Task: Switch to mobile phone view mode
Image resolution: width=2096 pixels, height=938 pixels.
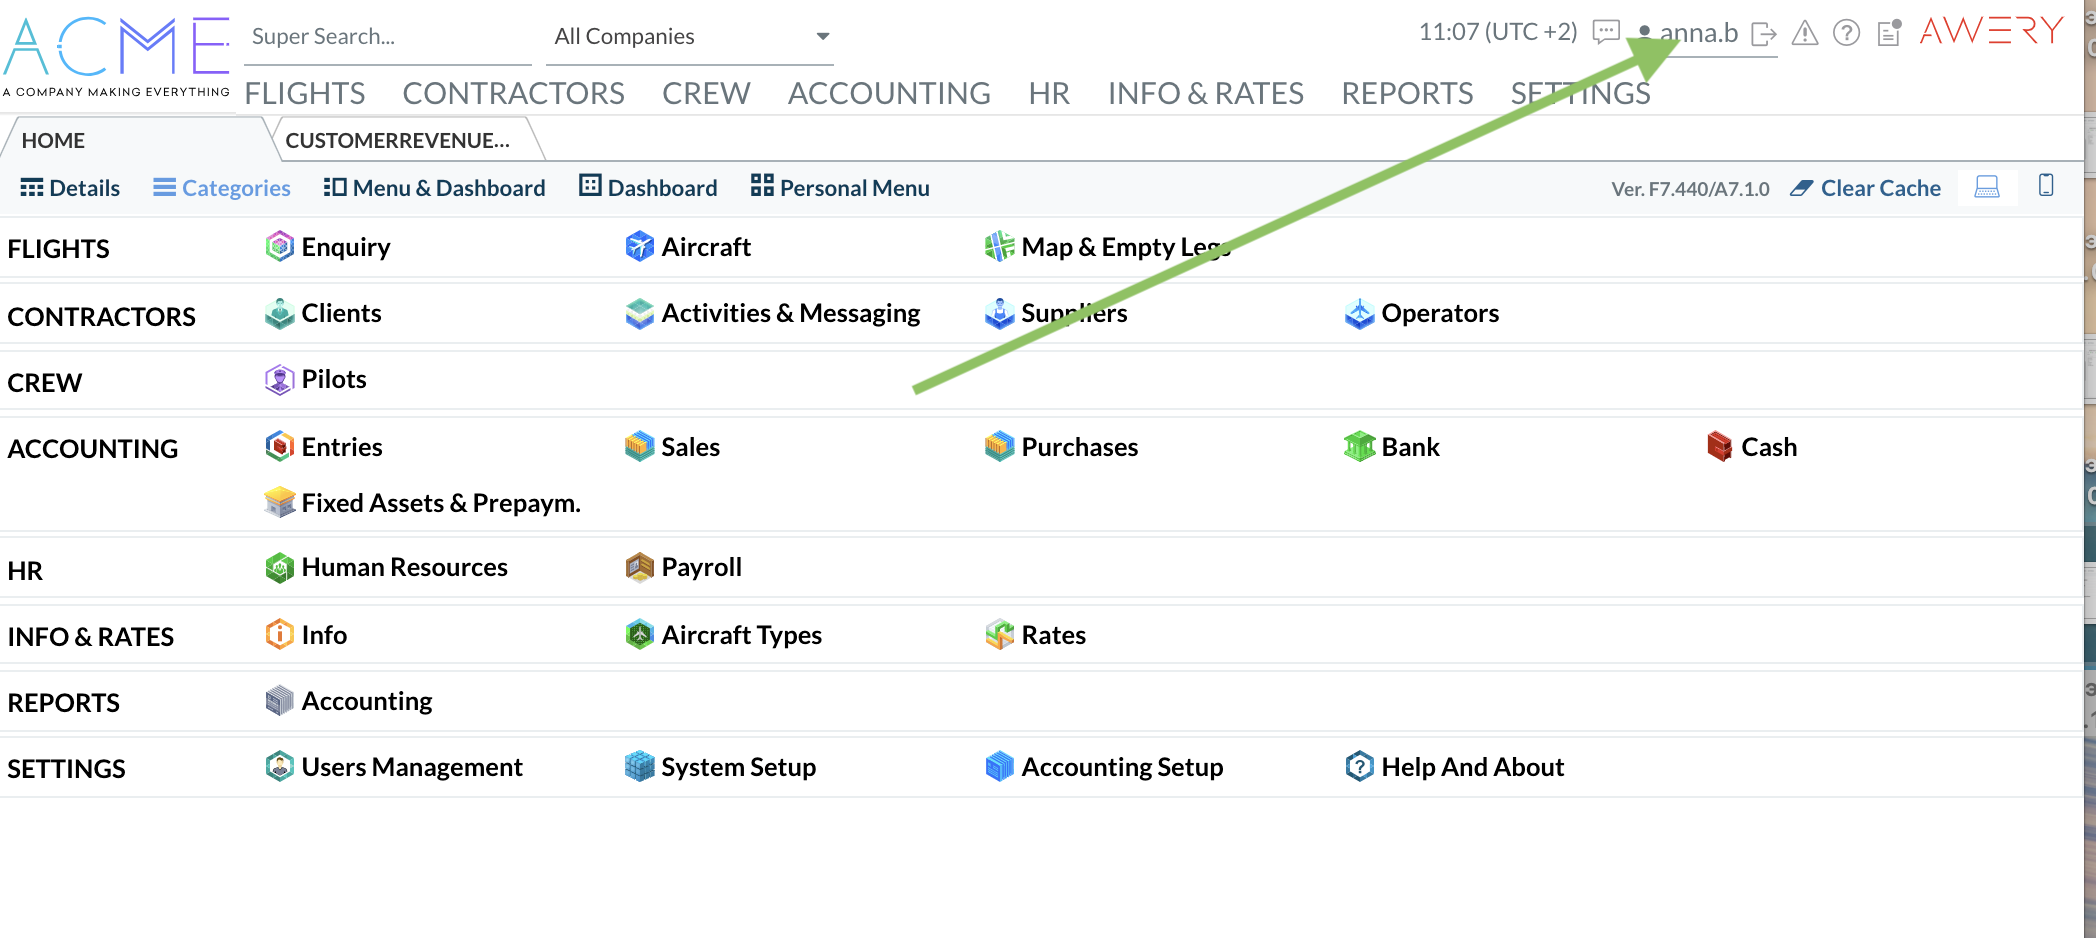Action: point(2046,186)
